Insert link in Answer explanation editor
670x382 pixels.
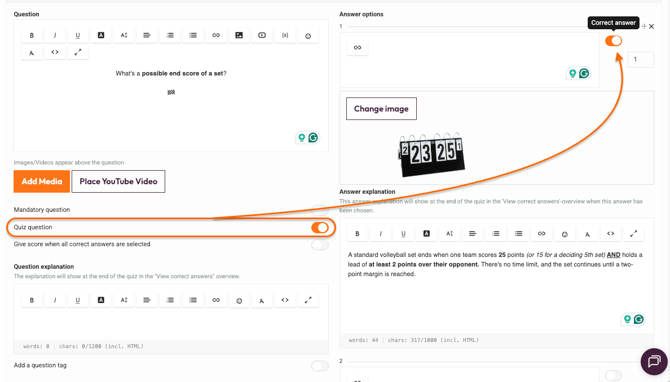click(x=542, y=234)
